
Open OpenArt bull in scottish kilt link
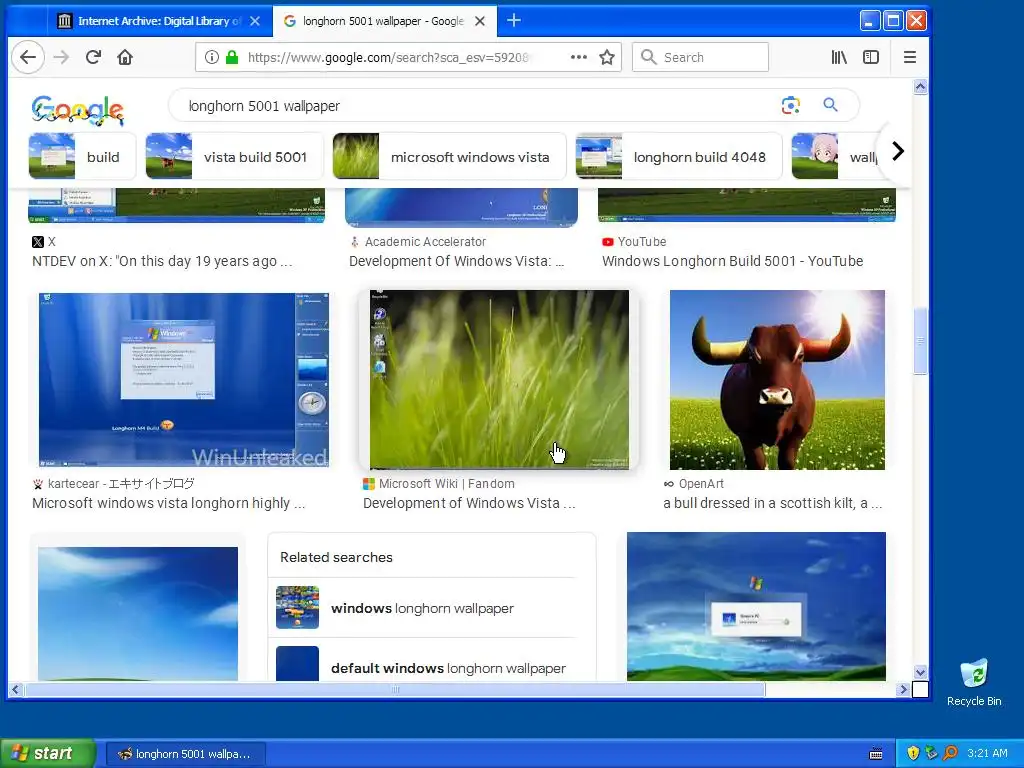pyautogui.click(x=773, y=503)
